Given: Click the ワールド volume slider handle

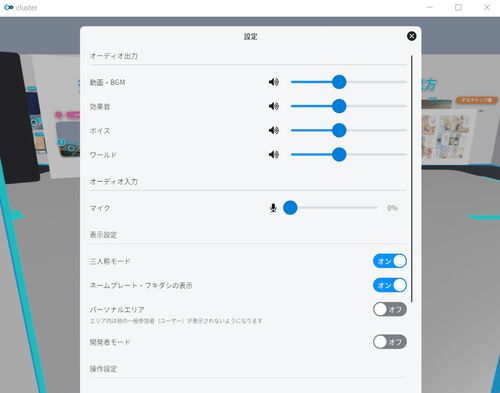Looking at the screenshot, I should (339, 155).
